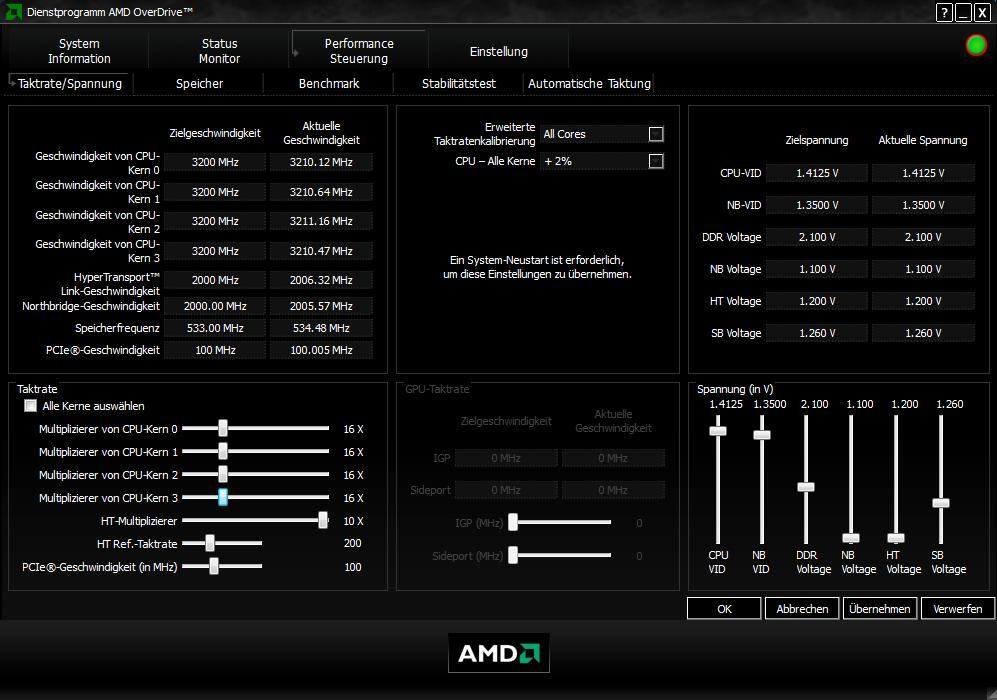Click the CPU VID voltage slider handle
The width and height of the screenshot is (997, 700).
[x=718, y=431]
